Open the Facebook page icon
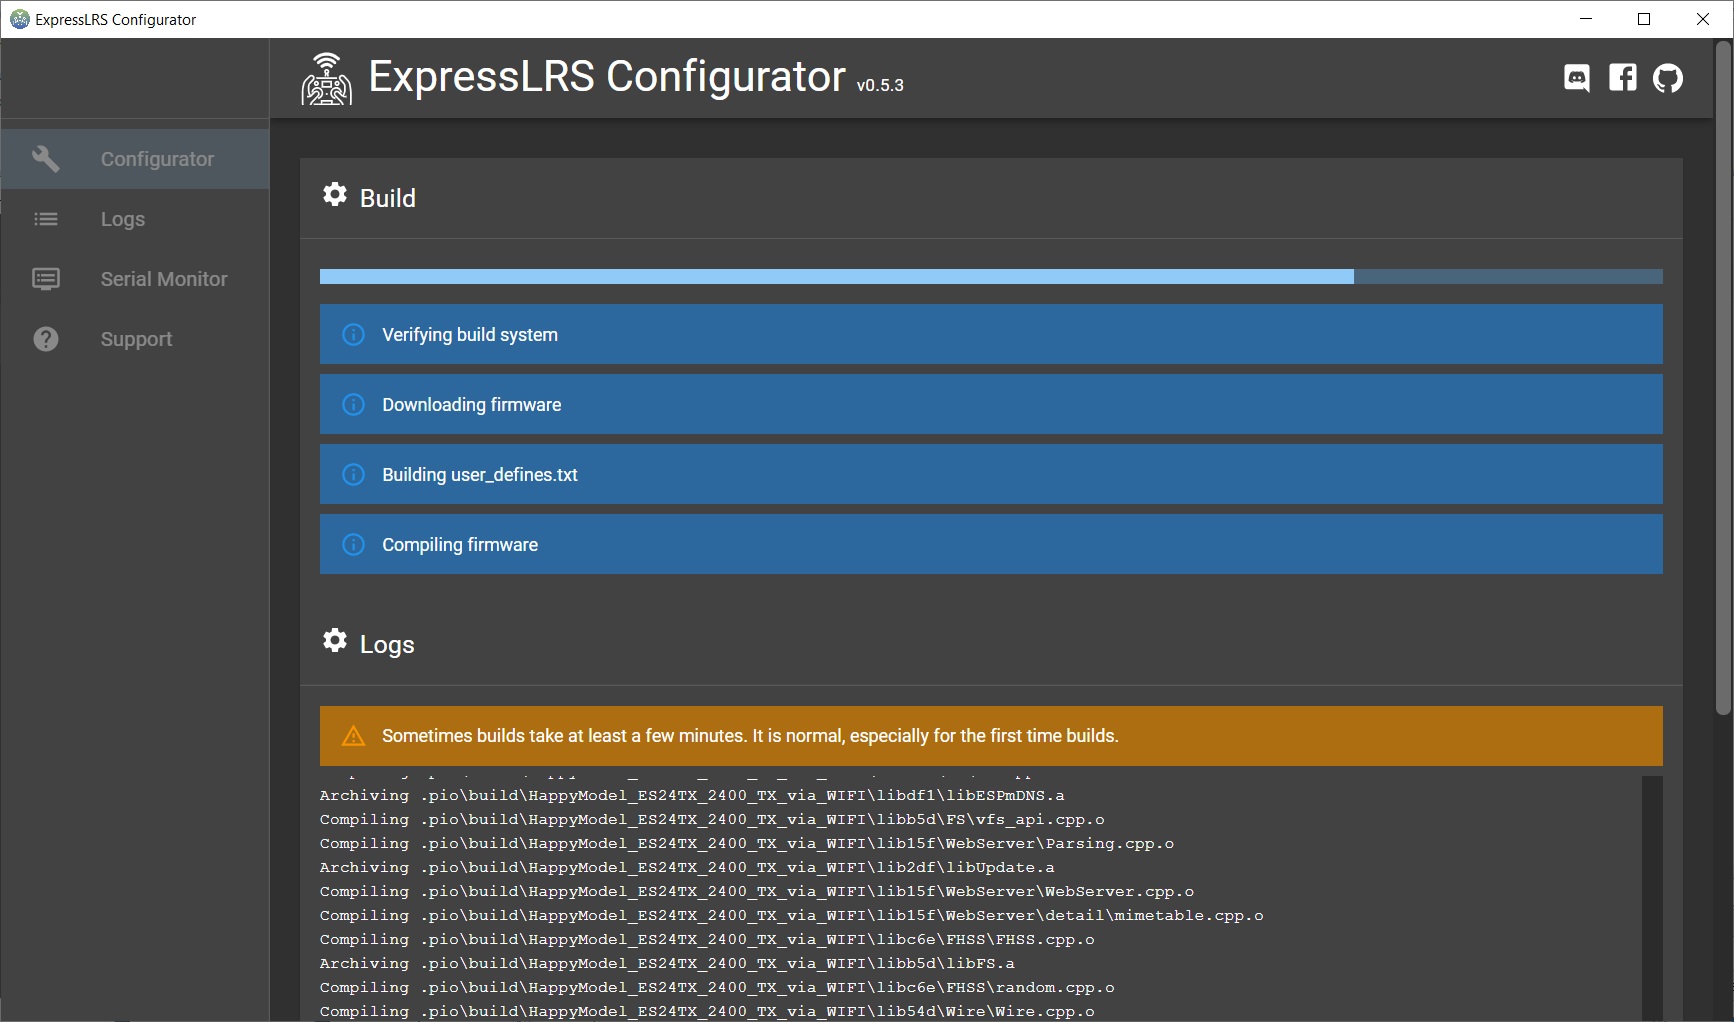The width and height of the screenshot is (1734, 1022). pos(1623,78)
